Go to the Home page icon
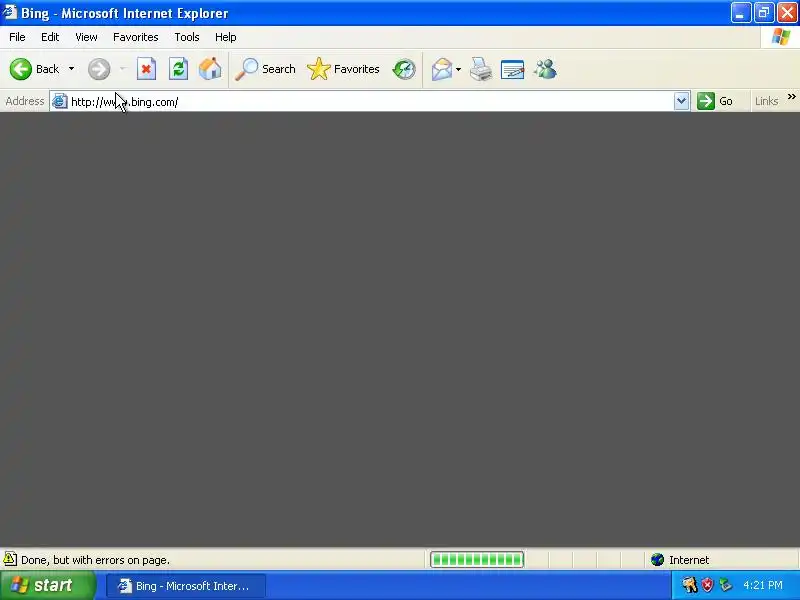This screenshot has height=600, width=800. coord(210,69)
